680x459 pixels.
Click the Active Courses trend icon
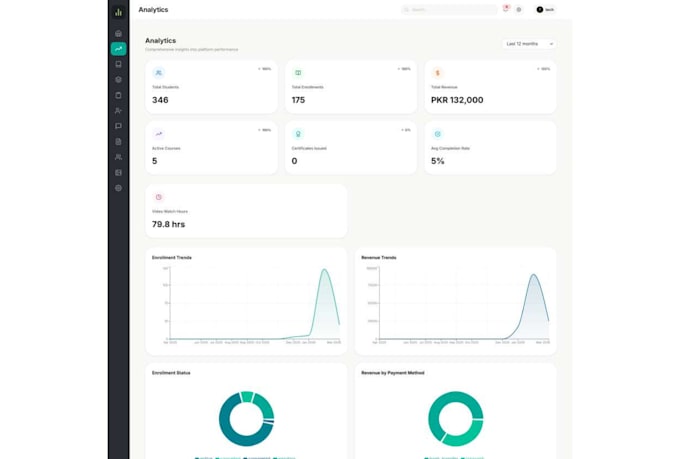pos(159,134)
